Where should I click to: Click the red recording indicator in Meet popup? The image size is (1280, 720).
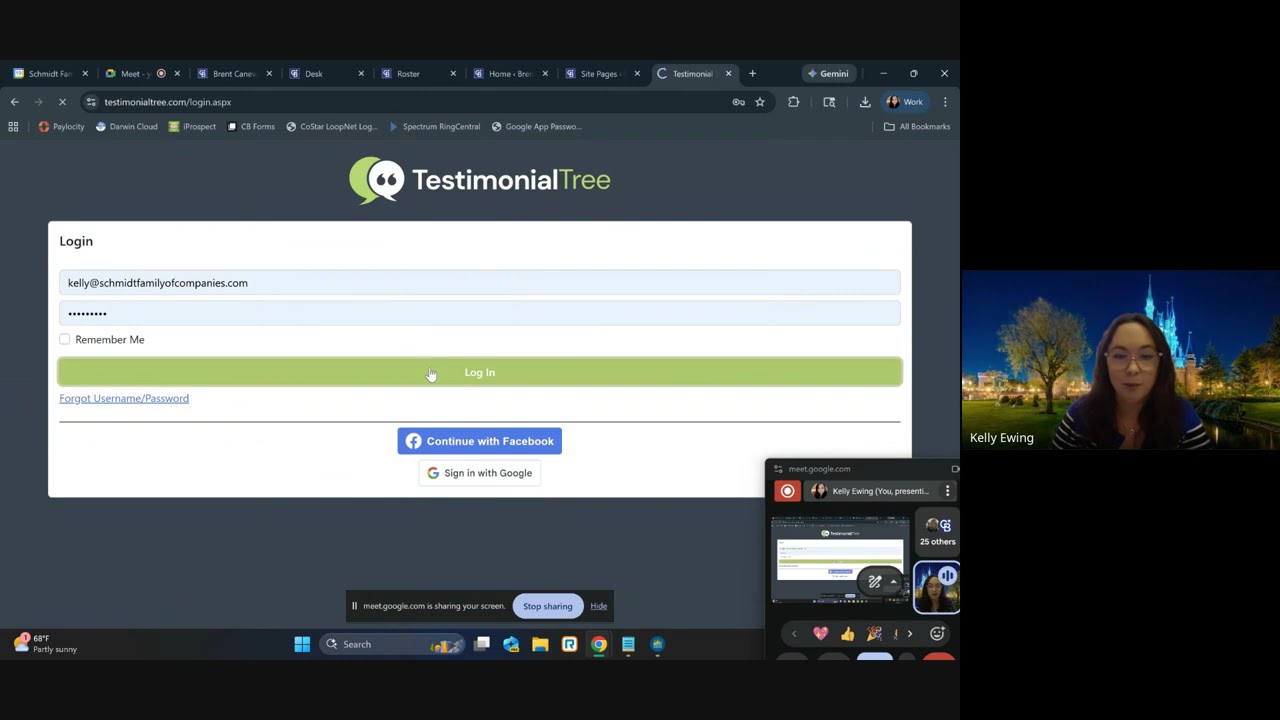pyautogui.click(x=787, y=491)
